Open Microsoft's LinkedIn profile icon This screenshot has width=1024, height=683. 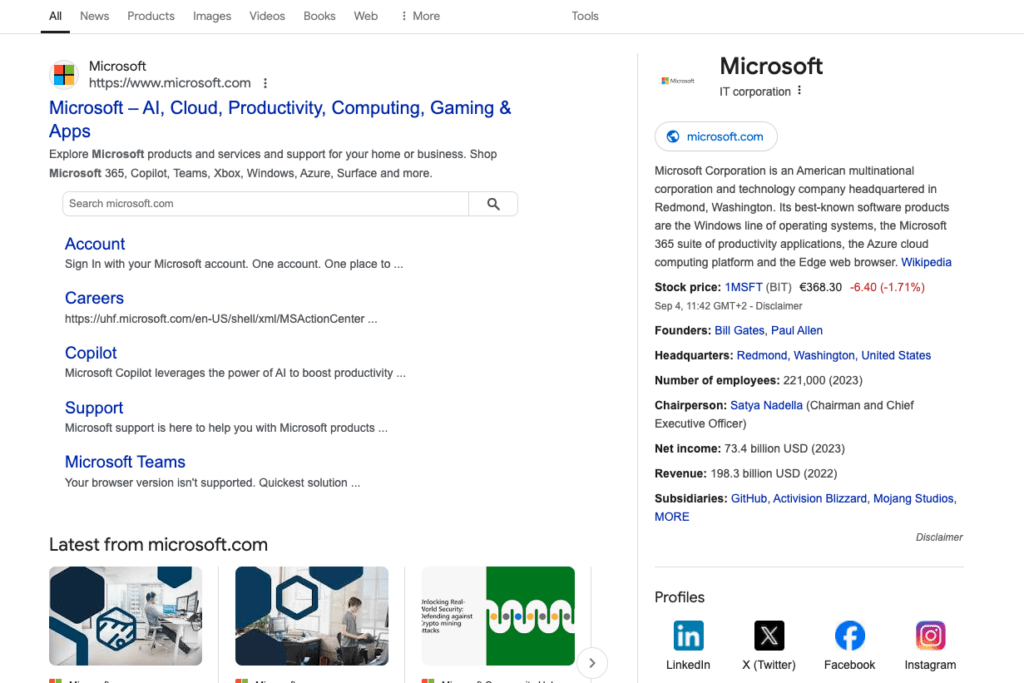pos(688,635)
